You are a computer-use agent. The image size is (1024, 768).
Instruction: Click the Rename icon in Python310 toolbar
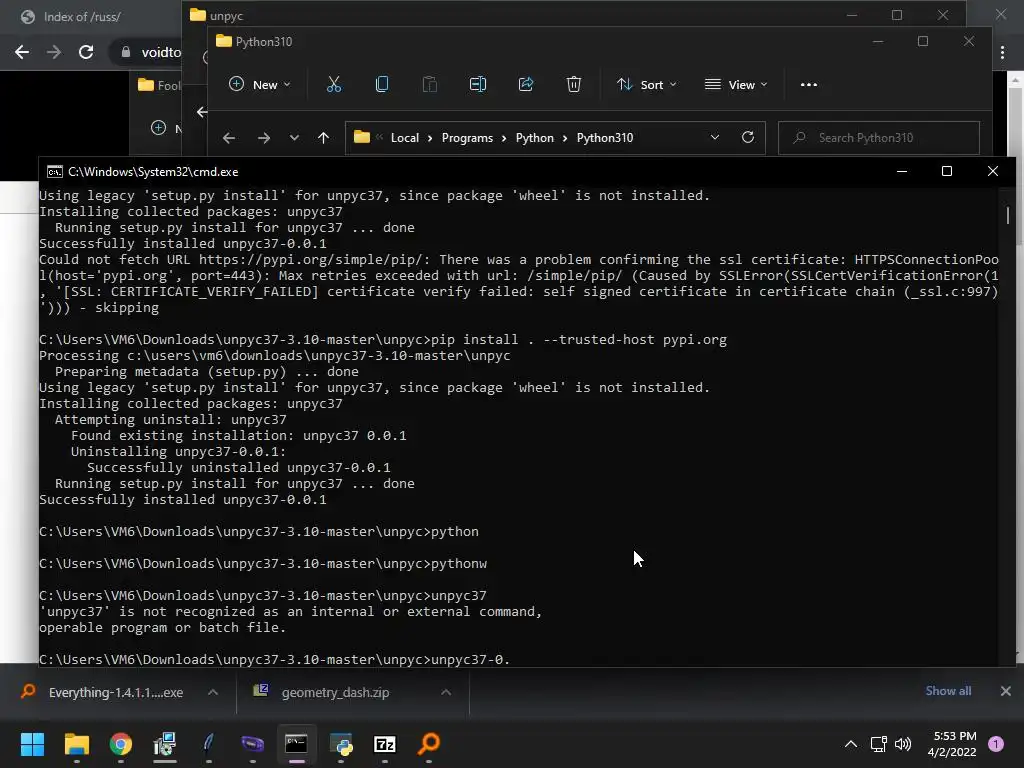(478, 84)
